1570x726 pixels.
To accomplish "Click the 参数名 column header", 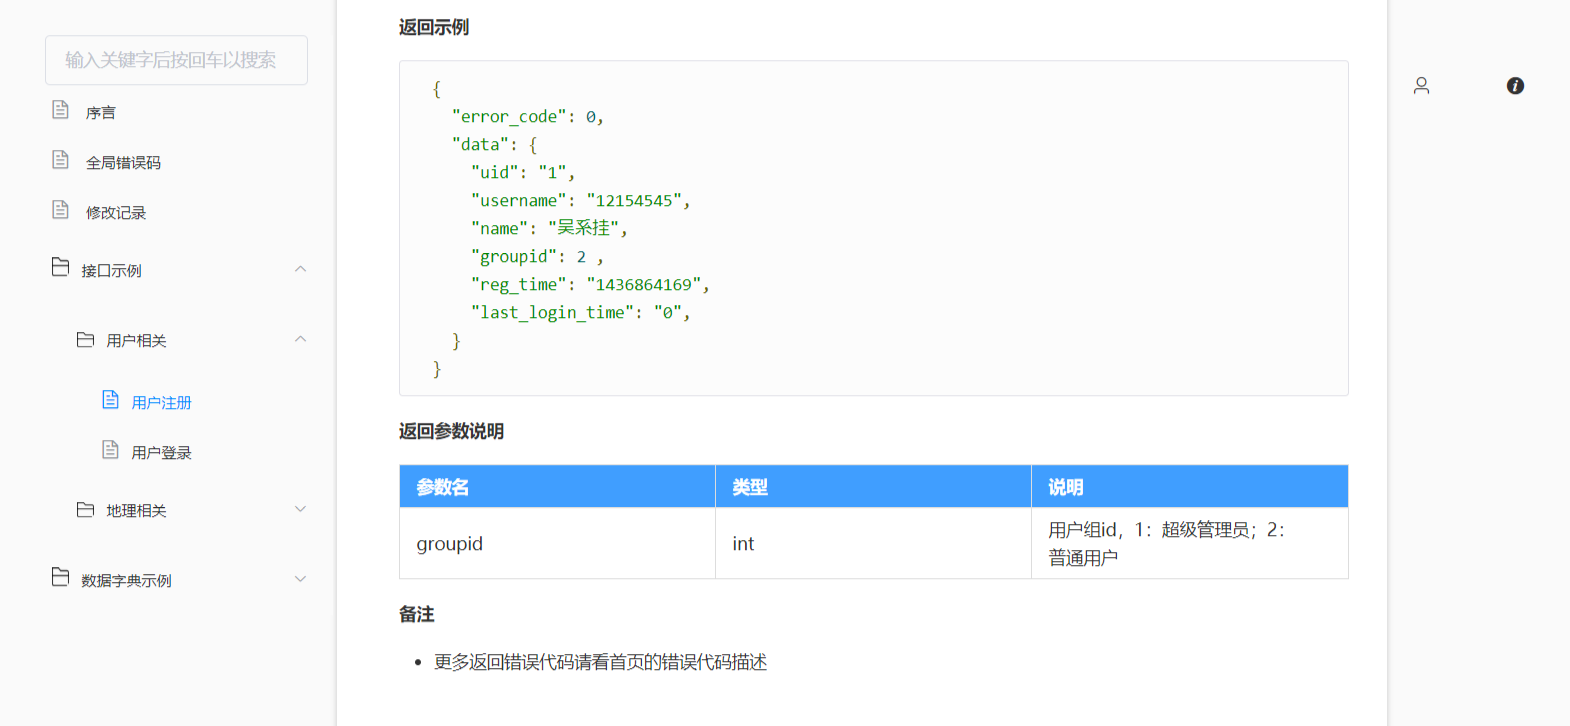I will point(557,487).
